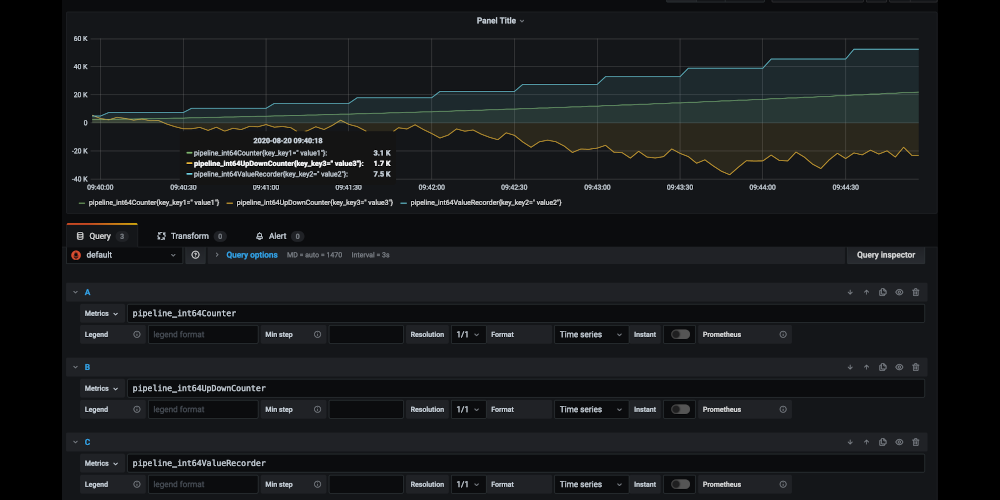Image resolution: width=1000 pixels, height=500 pixels.
Task: Hide query A with eye icon
Action: pos(899,292)
